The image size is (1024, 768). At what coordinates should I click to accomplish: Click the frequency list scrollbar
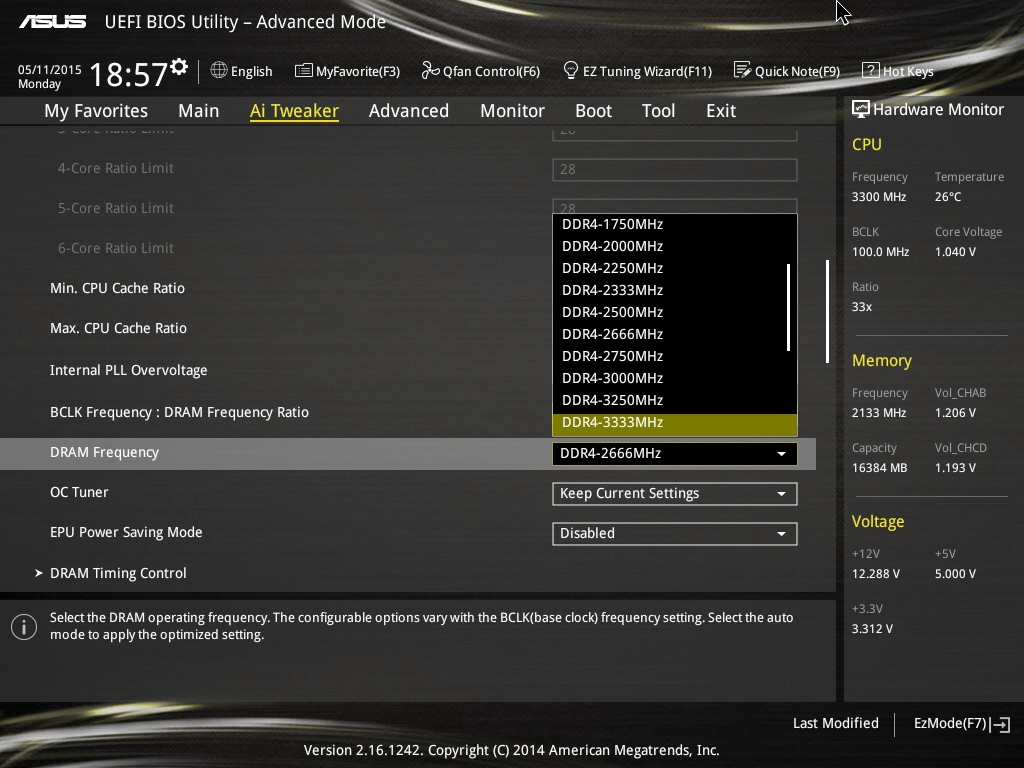pyautogui.click(x=789, y=307)
